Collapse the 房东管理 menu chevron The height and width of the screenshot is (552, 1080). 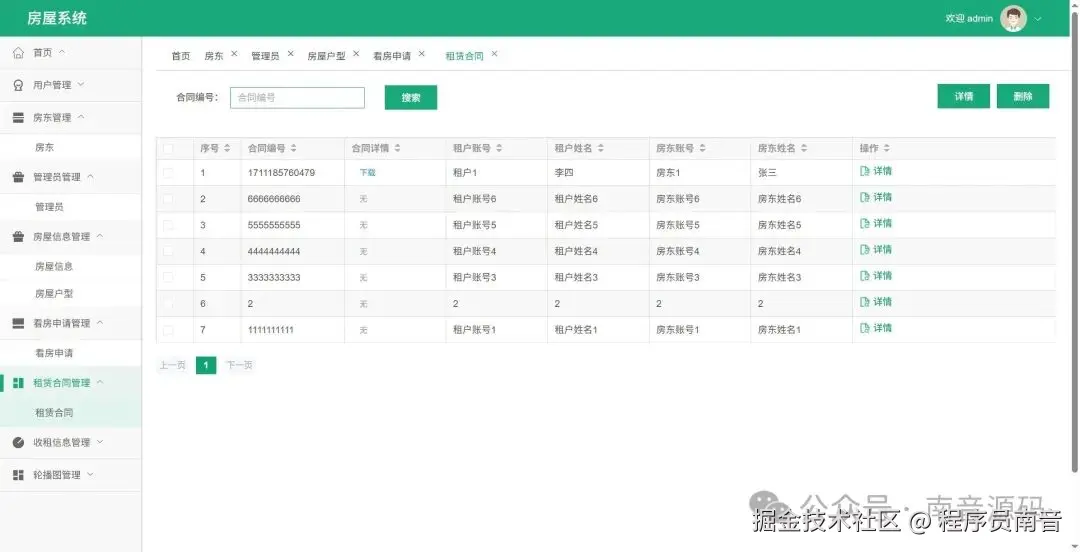click(x=81, y=117)
